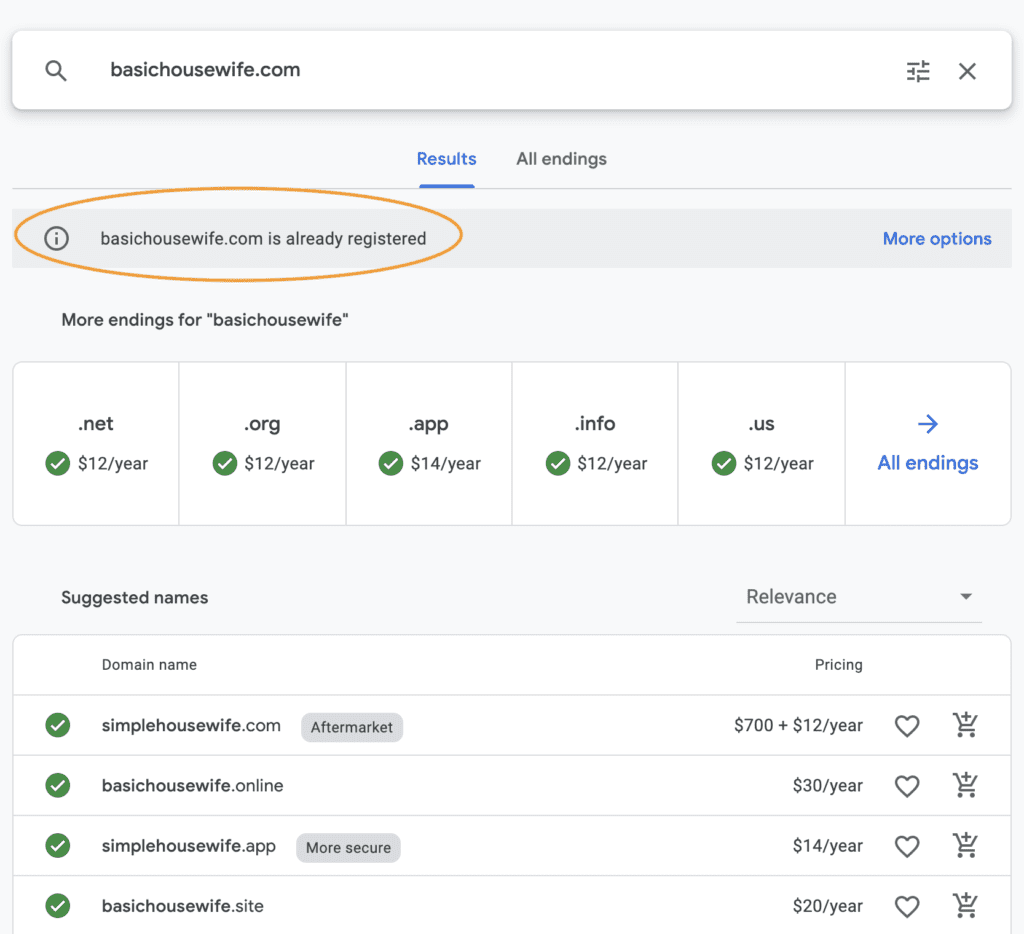Click the Domain name column header

(x=149, y=665)
